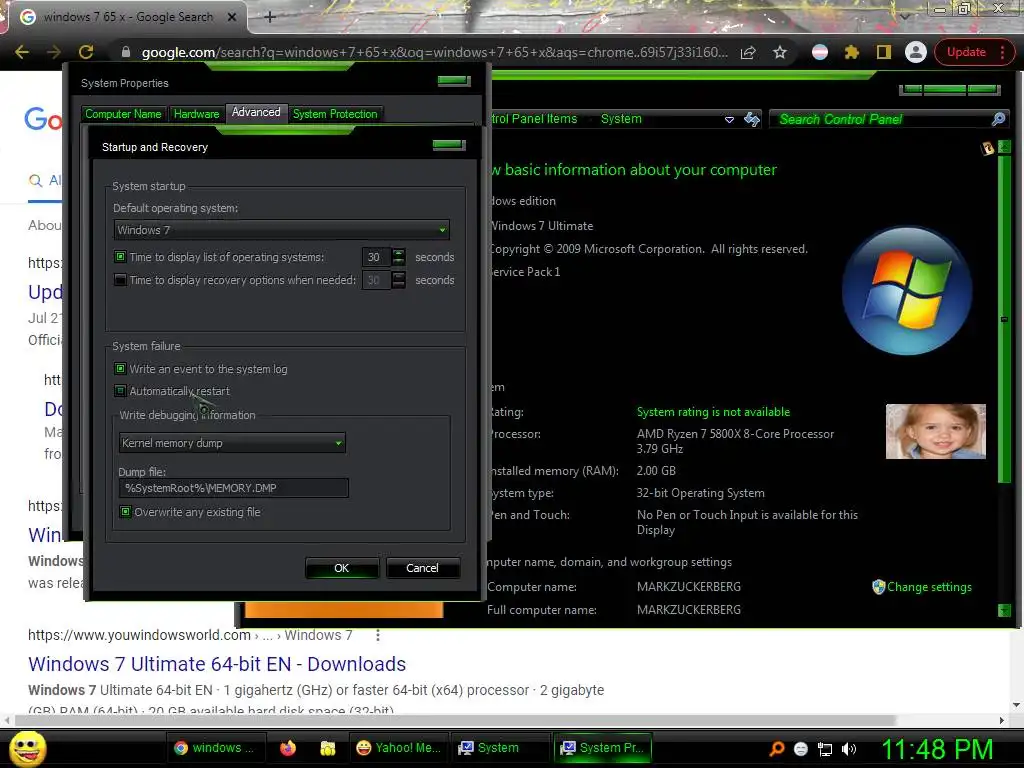Click the Windows logo in System window

click(x=906, y=291)
